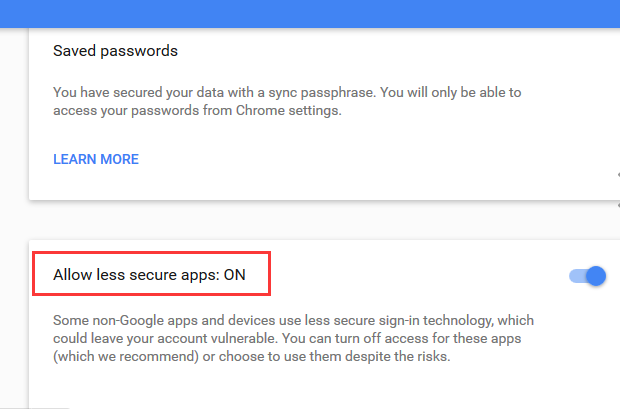Image resolution: width=620 pixels, height=409 pixels.
Task: Open the LEARN MORE link
Action: [x=96, y=159]
